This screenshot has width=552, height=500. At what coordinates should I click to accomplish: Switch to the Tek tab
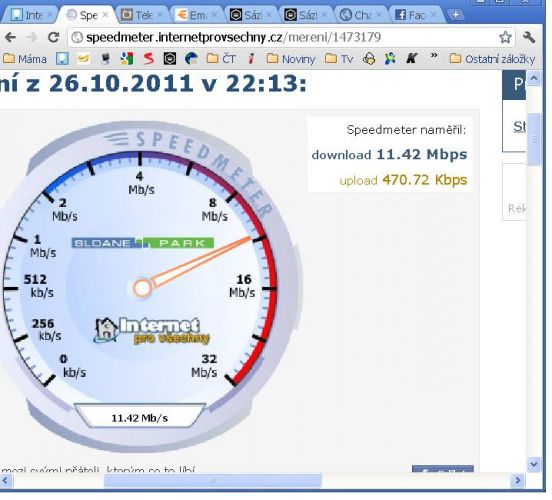pos(142,15)
